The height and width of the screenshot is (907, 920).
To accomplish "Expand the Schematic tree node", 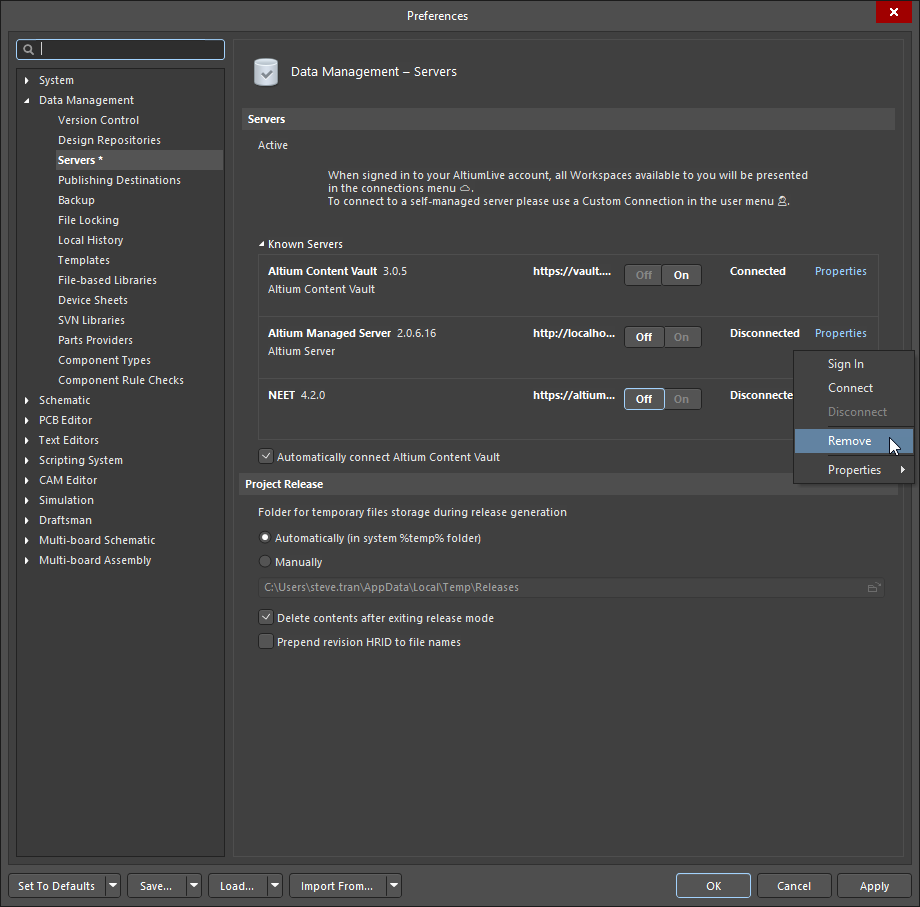I will click(x=26, y=400).
